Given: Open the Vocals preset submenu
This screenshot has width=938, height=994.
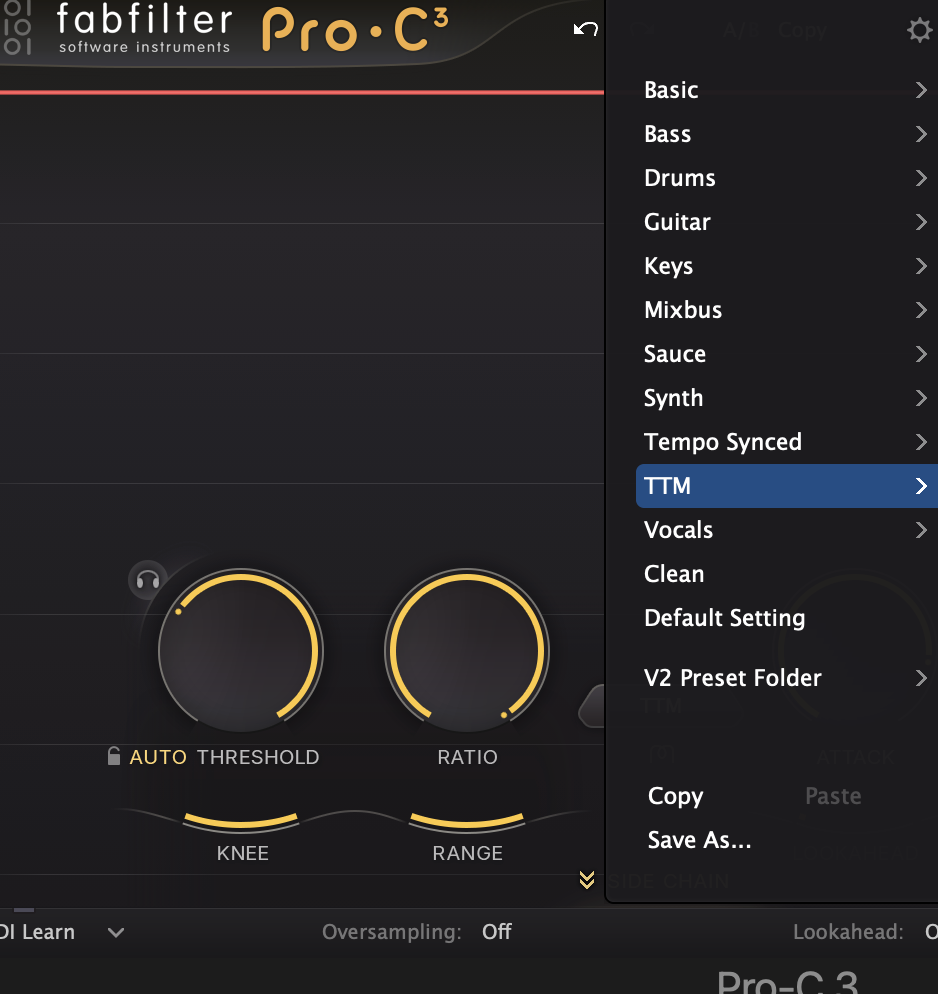Looking at the screenshot, I should (x=787, y=530).
